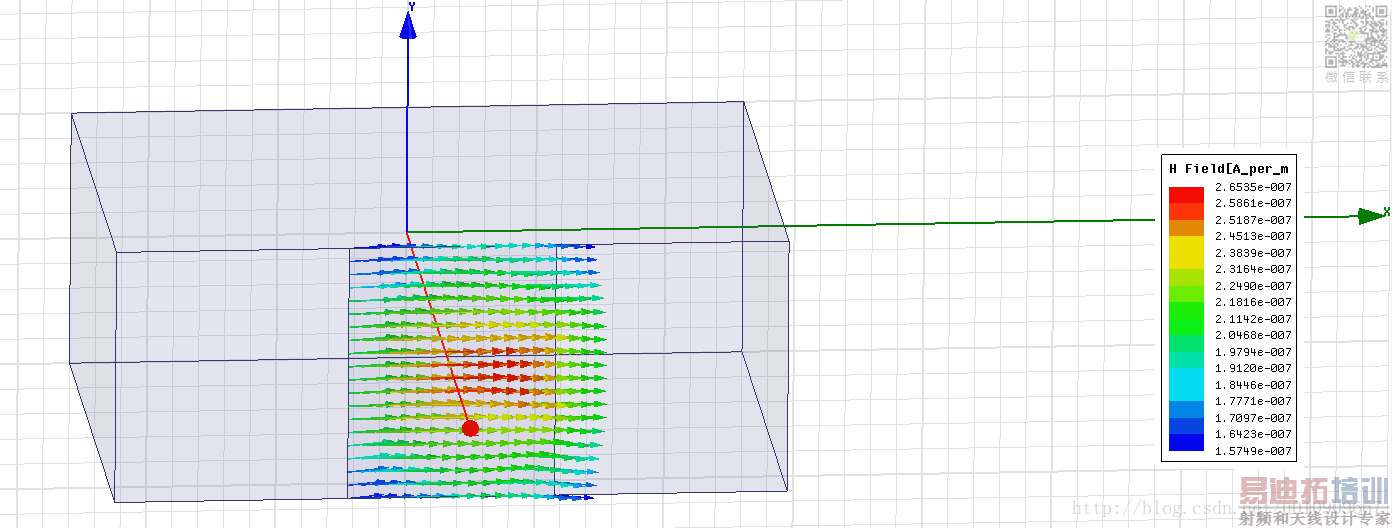Screen dimensions: 1393x528
Task: Click the H Field legend title
Action: pos(1227,169)
